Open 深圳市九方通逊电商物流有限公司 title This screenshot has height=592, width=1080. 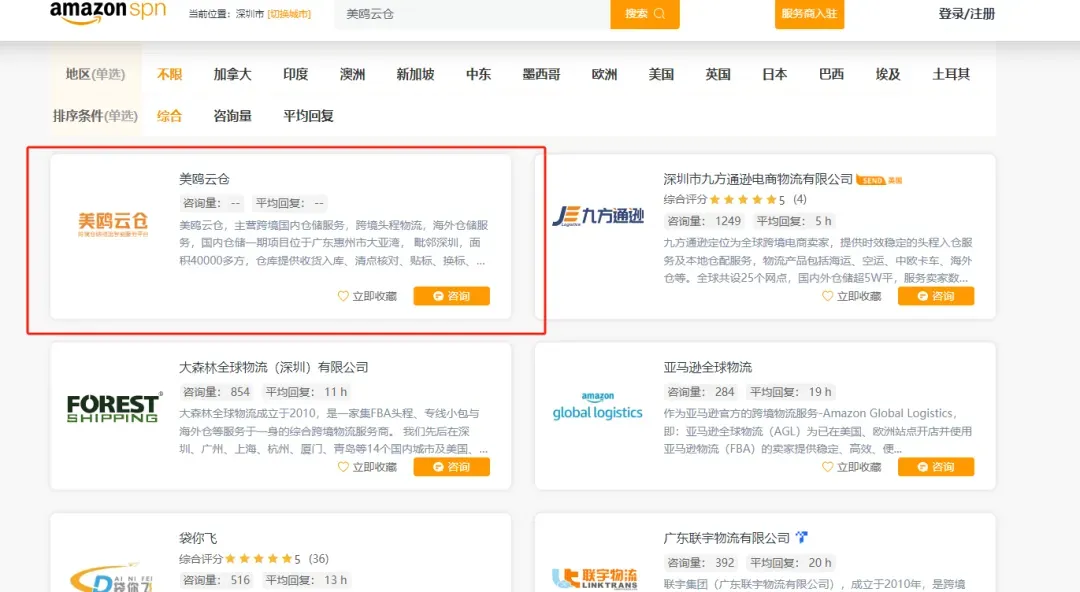click(758, 179)
